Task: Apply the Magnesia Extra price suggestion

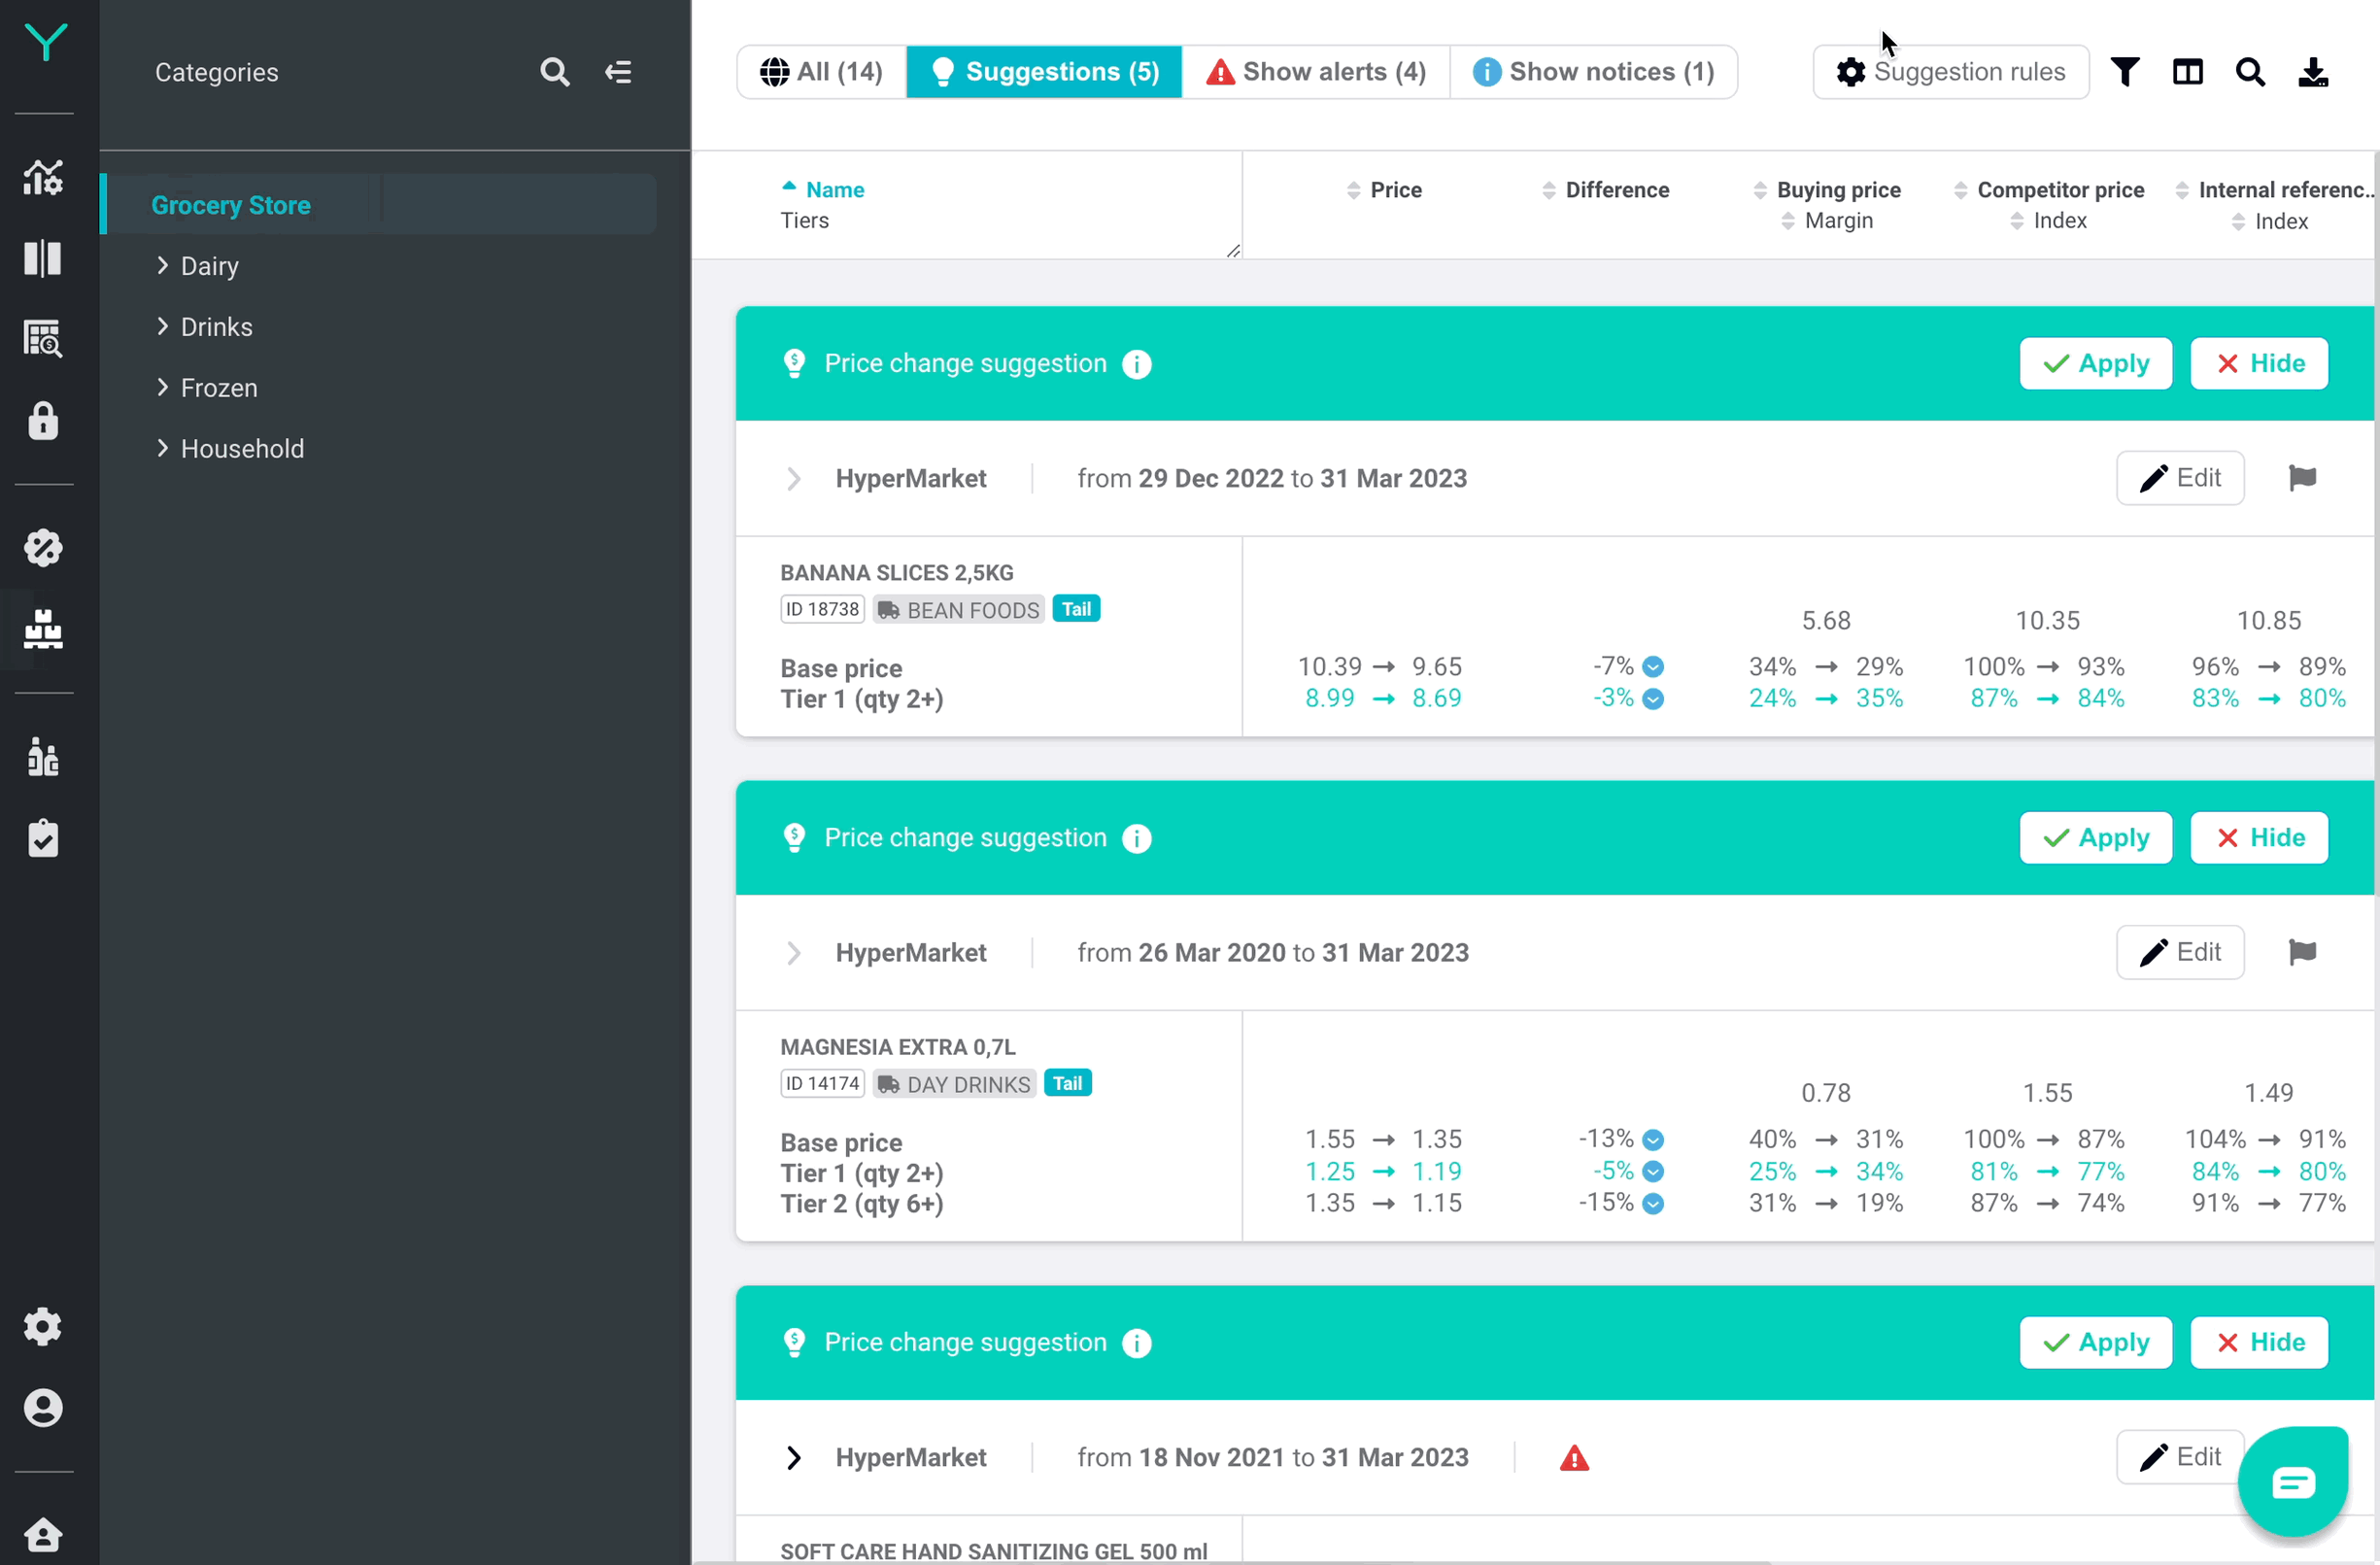Action: pos(2096,838)
